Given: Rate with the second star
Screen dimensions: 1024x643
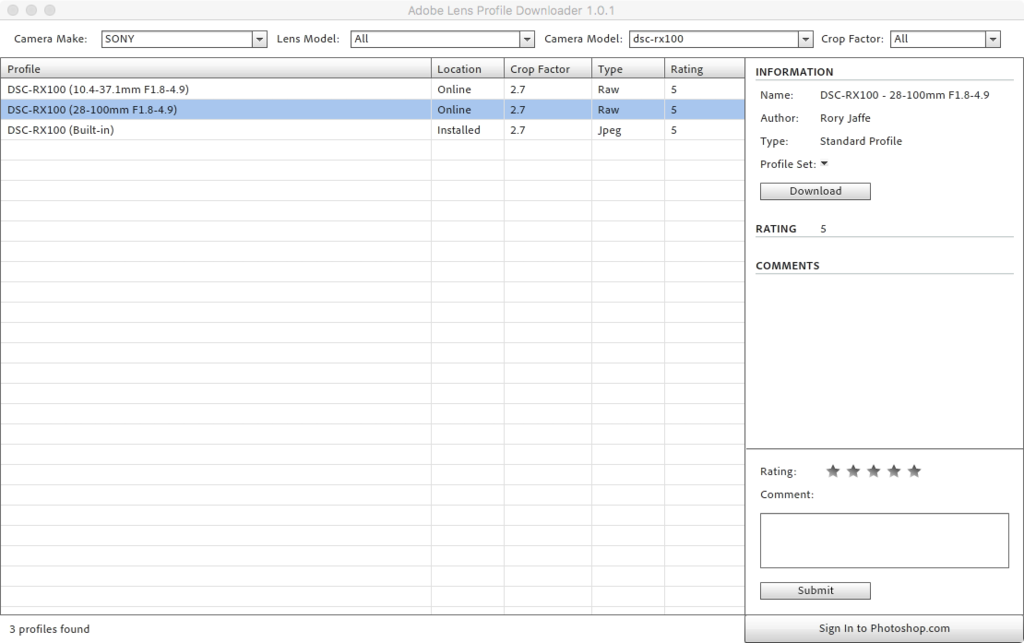Looking at the screenshot, I should coord(853,471).
